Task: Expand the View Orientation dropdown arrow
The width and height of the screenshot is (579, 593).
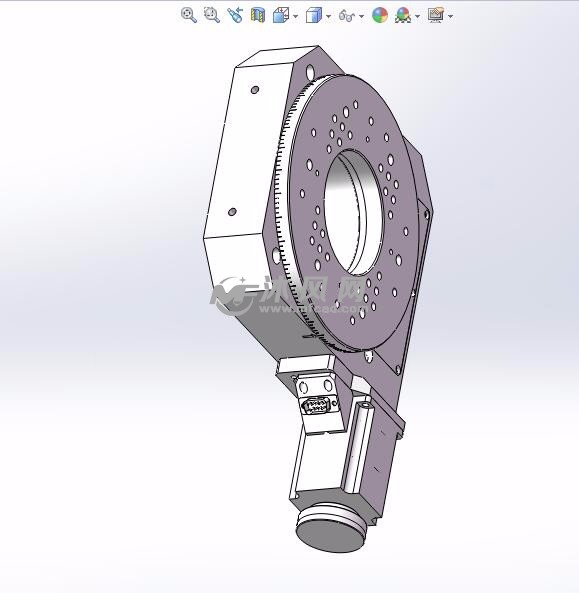Action: [x=296, y=16]
